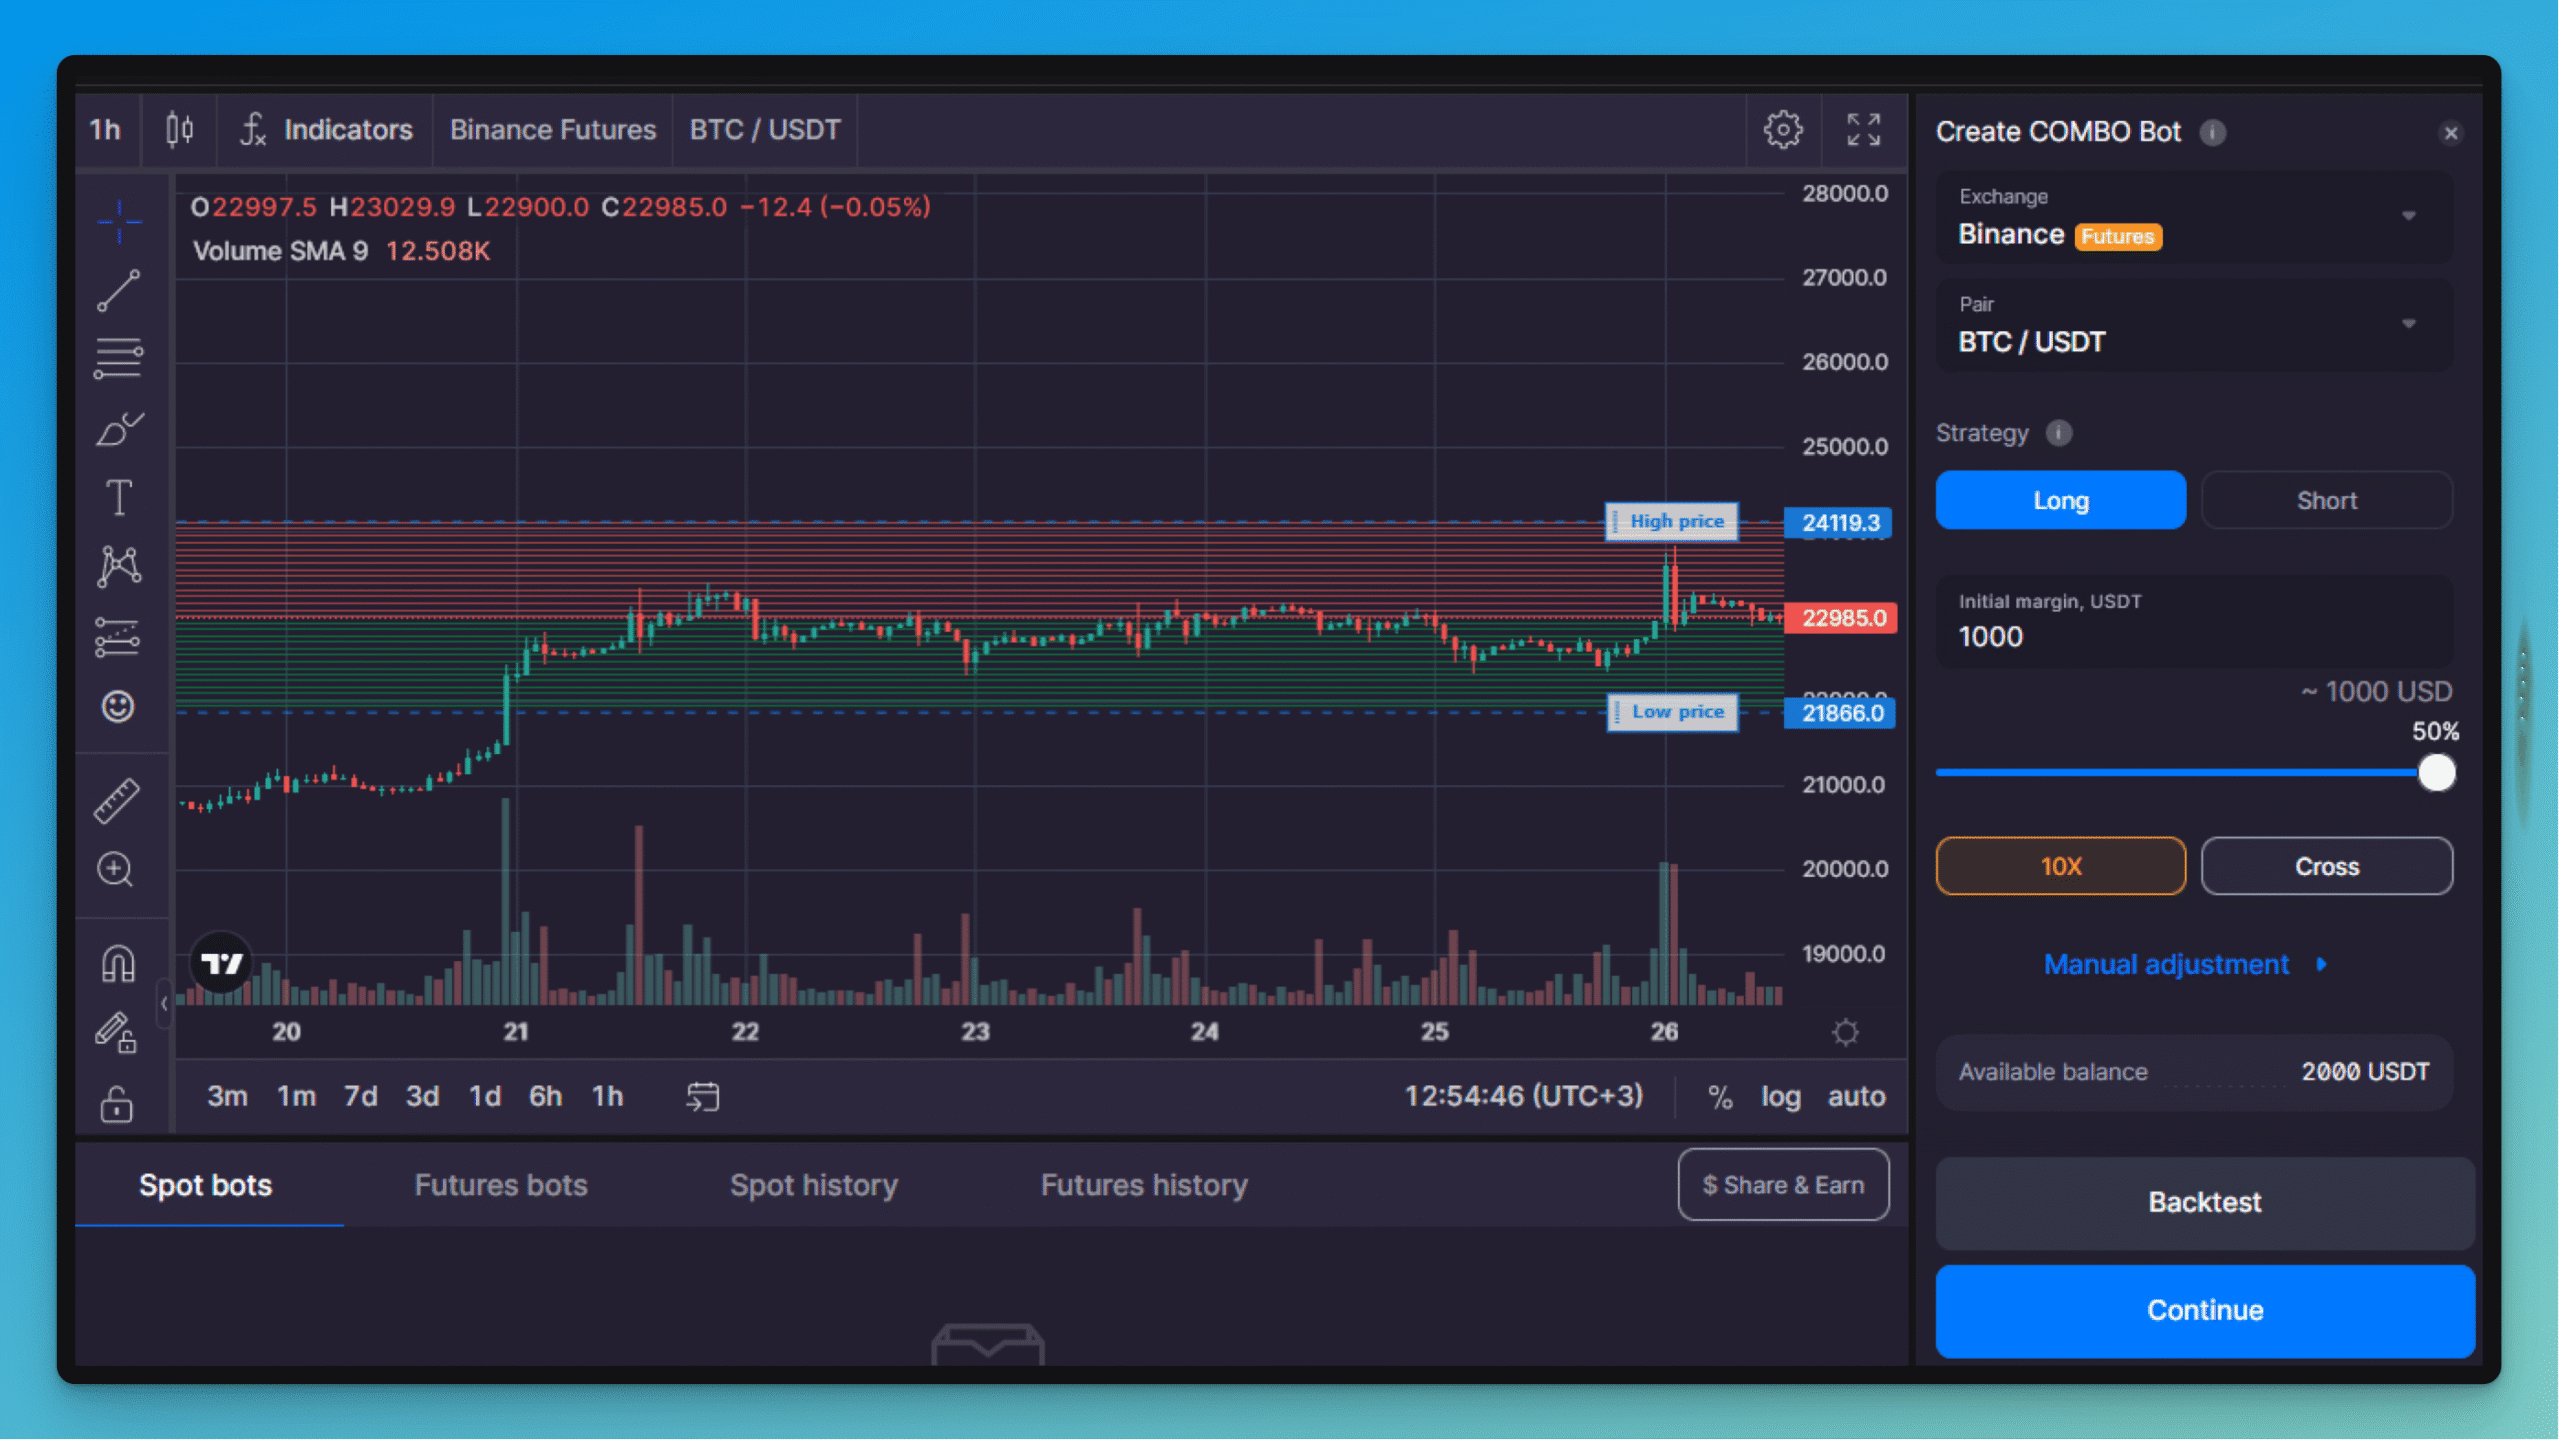This screenshot has height=1440, width=2560.
Task: Open the 1h timeframe selector
Action: 105,130
